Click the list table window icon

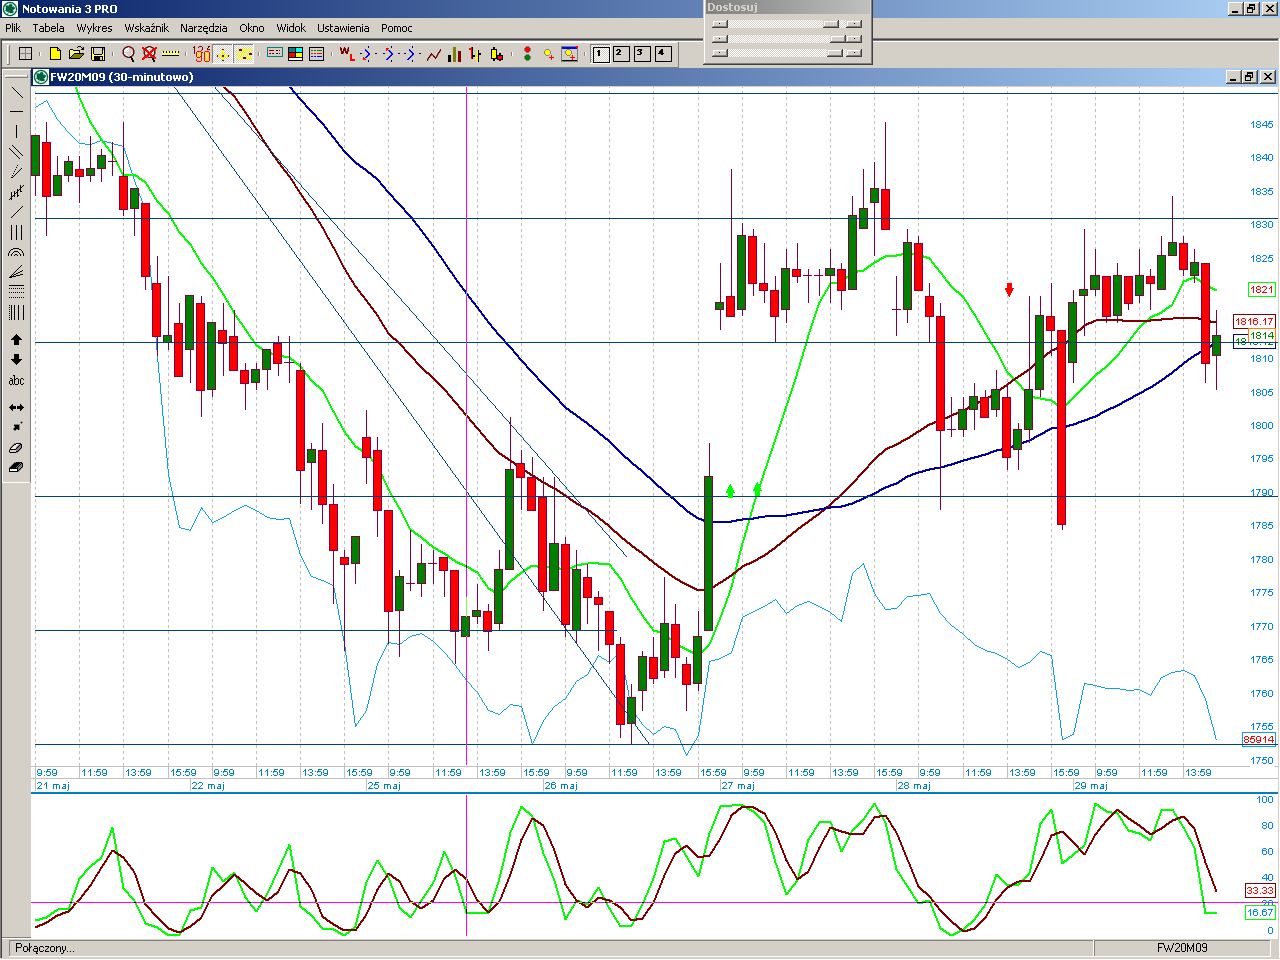[x=317, y=54]
